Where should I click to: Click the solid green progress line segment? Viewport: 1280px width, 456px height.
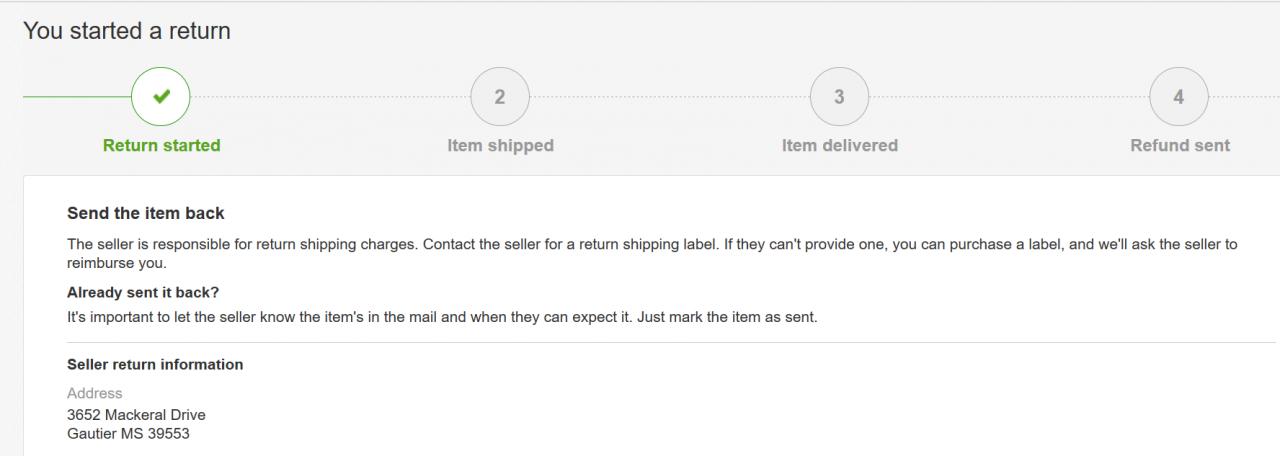(76, 97)
